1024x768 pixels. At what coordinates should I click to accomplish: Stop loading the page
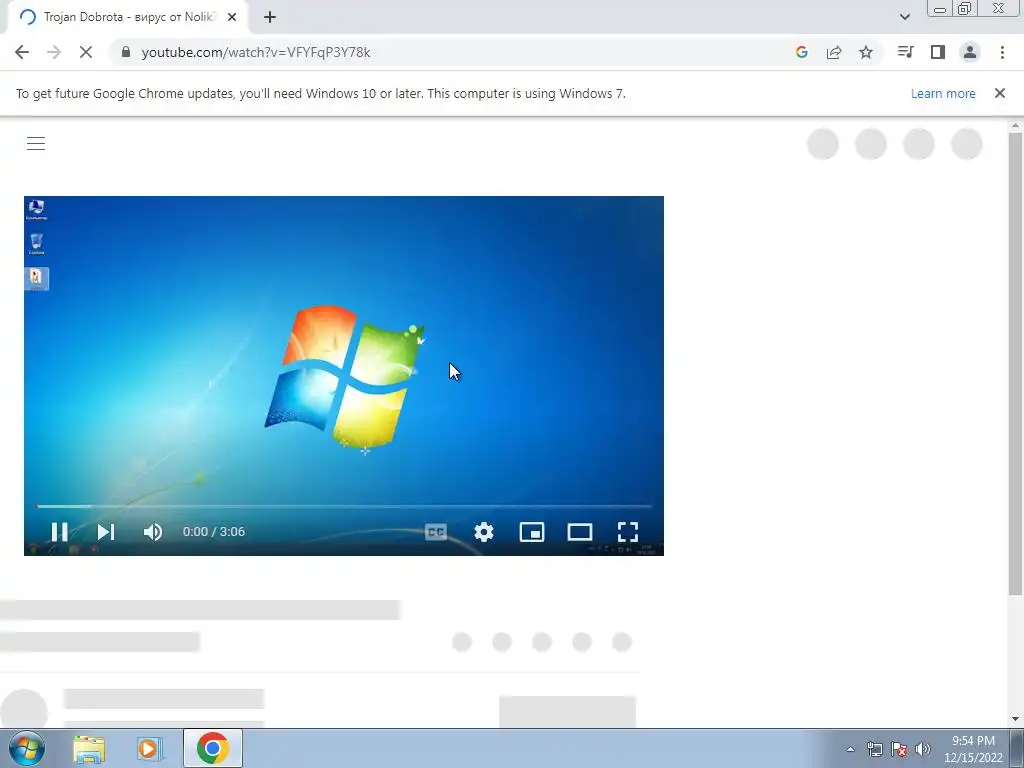(x=86, y=52)
